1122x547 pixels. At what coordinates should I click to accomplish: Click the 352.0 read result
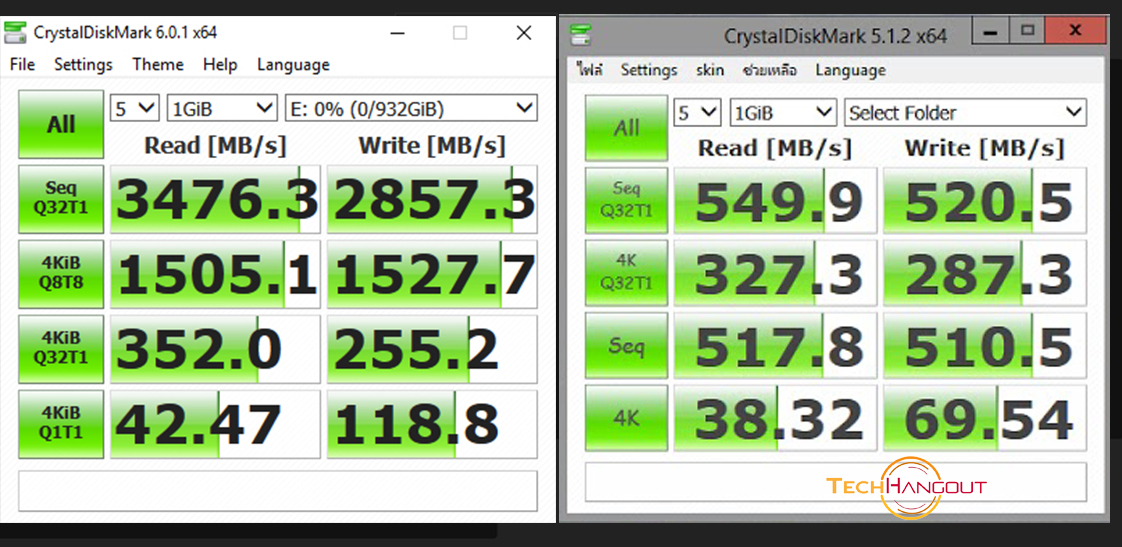[215, 349]
